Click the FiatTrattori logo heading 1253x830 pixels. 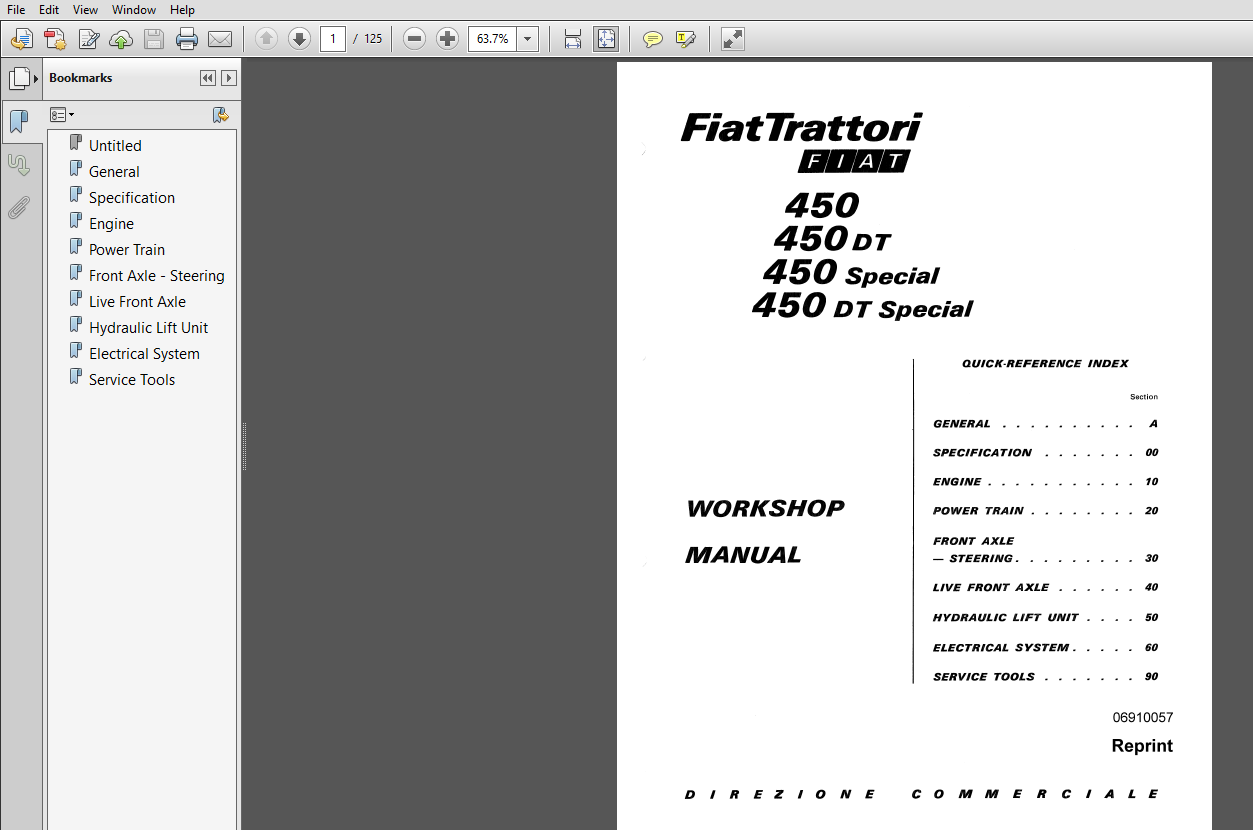[x=801, y=128]
